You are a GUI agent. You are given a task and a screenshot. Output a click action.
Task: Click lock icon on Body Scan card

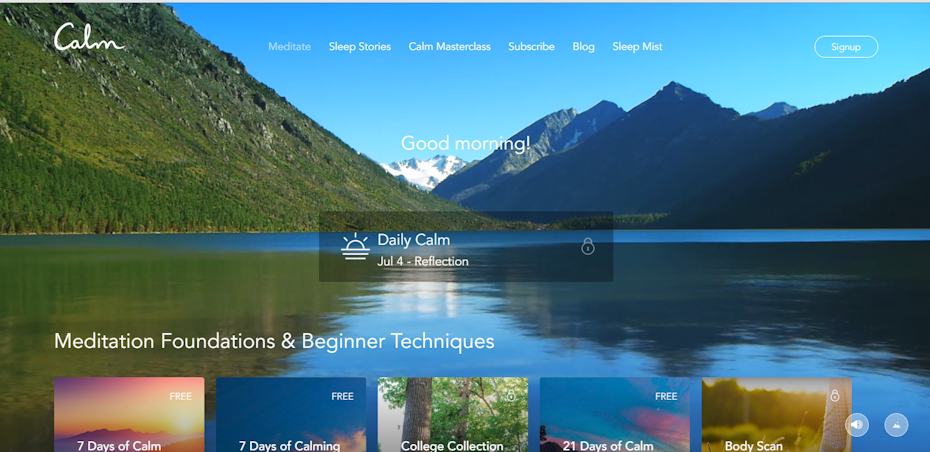click(835, 395)
